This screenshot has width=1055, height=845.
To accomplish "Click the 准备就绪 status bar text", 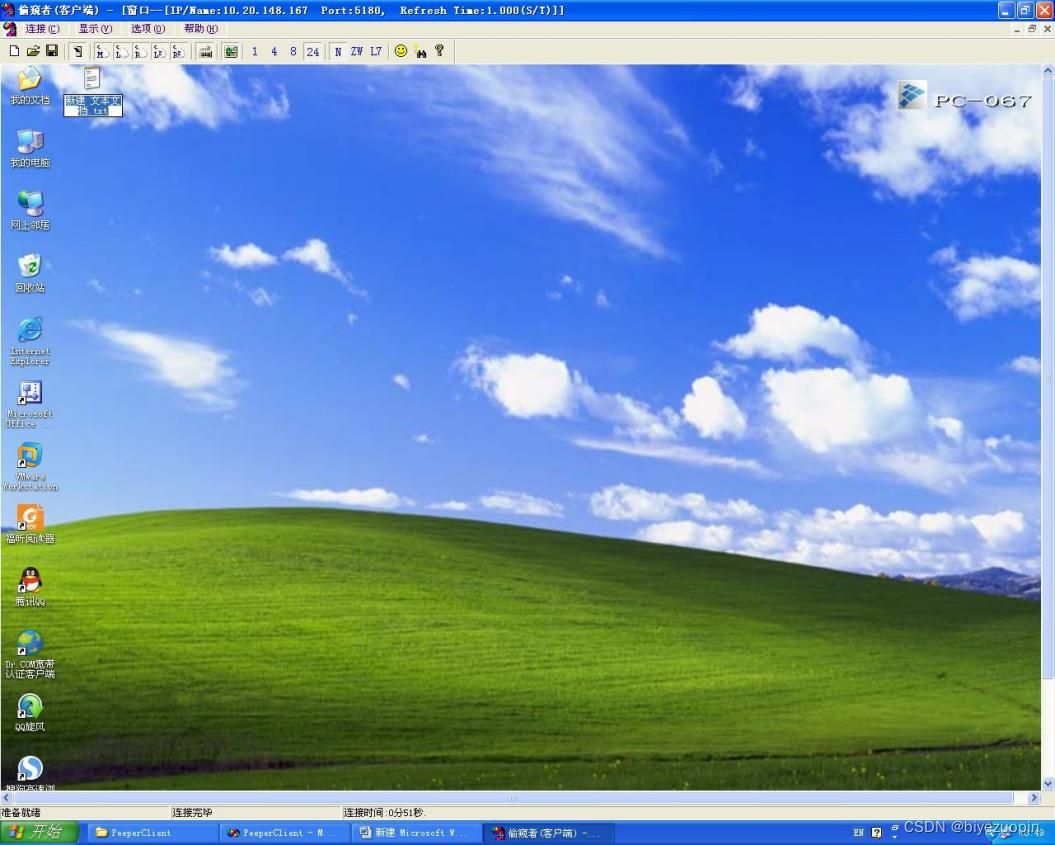I will coord(21,813).
